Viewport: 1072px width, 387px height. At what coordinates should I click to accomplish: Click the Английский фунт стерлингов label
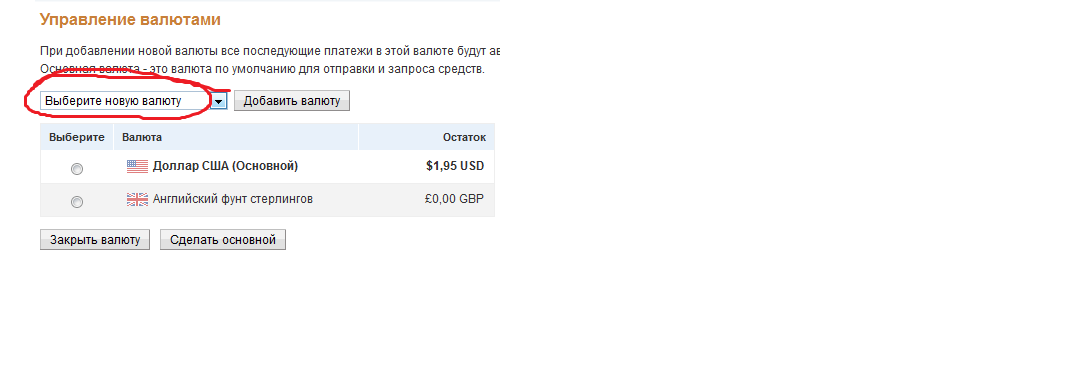click(x=233, y=200)
